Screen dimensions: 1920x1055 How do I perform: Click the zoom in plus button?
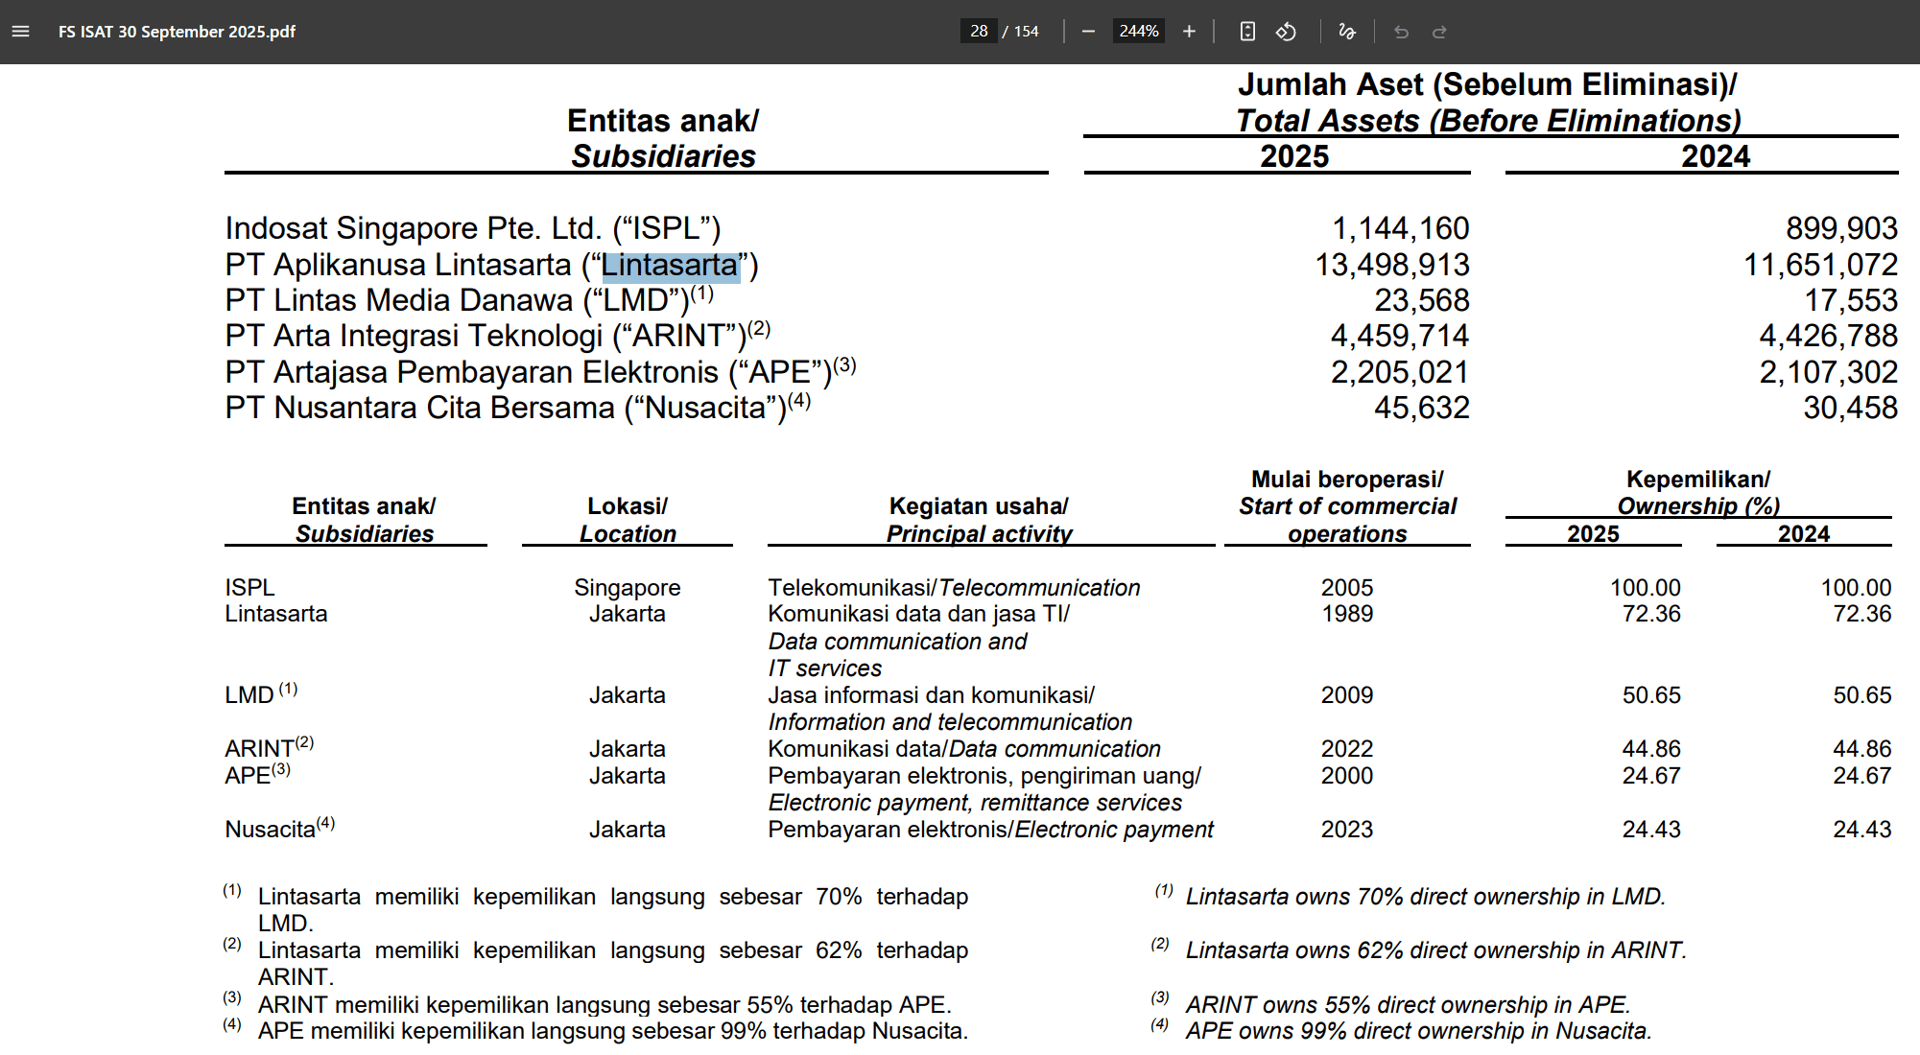[1189, 31]
